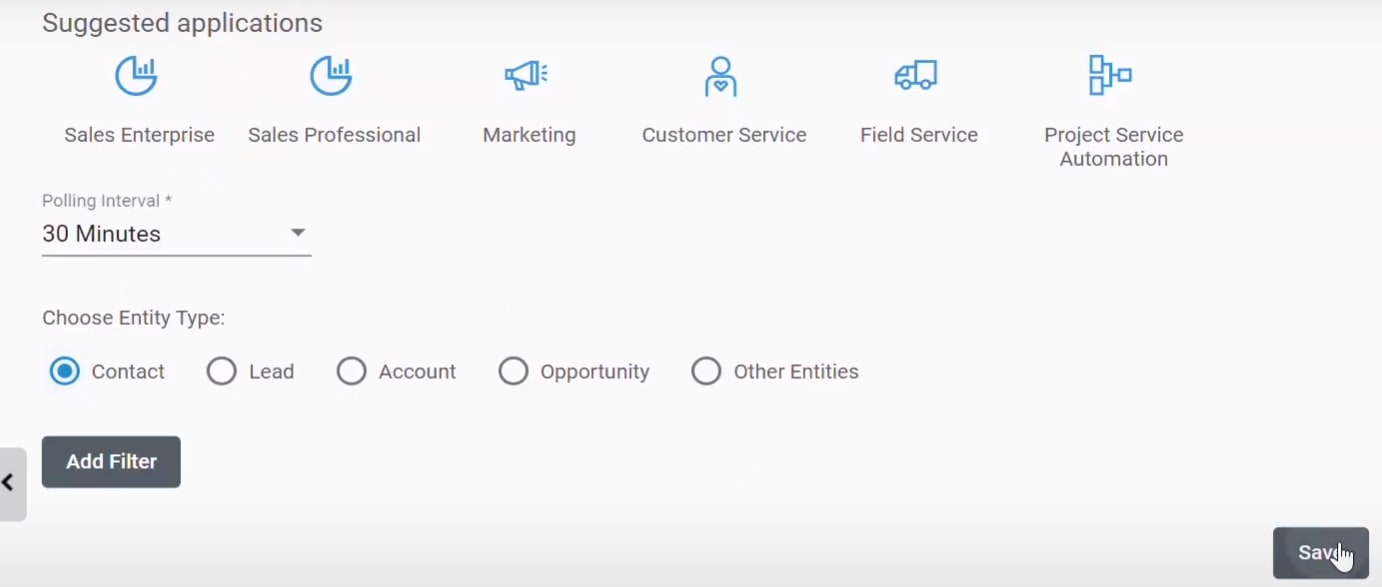Select the Lead entity radio button

(x=221, y=372)
